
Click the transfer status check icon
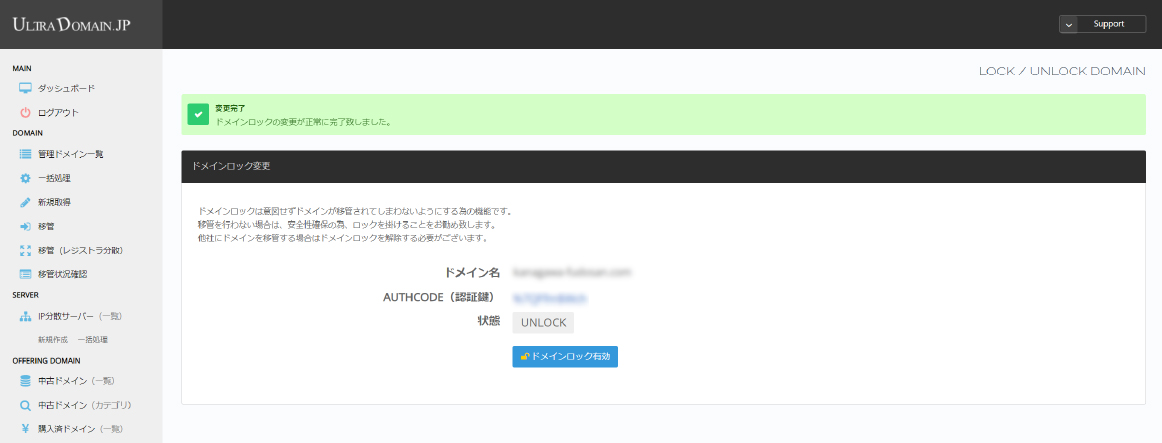click(25, 274)
